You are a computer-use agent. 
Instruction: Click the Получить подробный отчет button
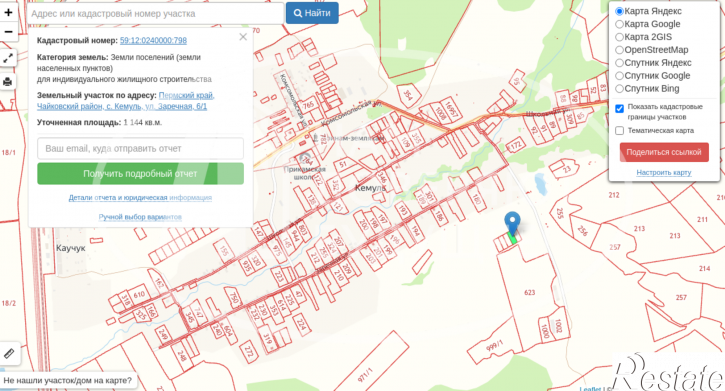tap(141, 174)
